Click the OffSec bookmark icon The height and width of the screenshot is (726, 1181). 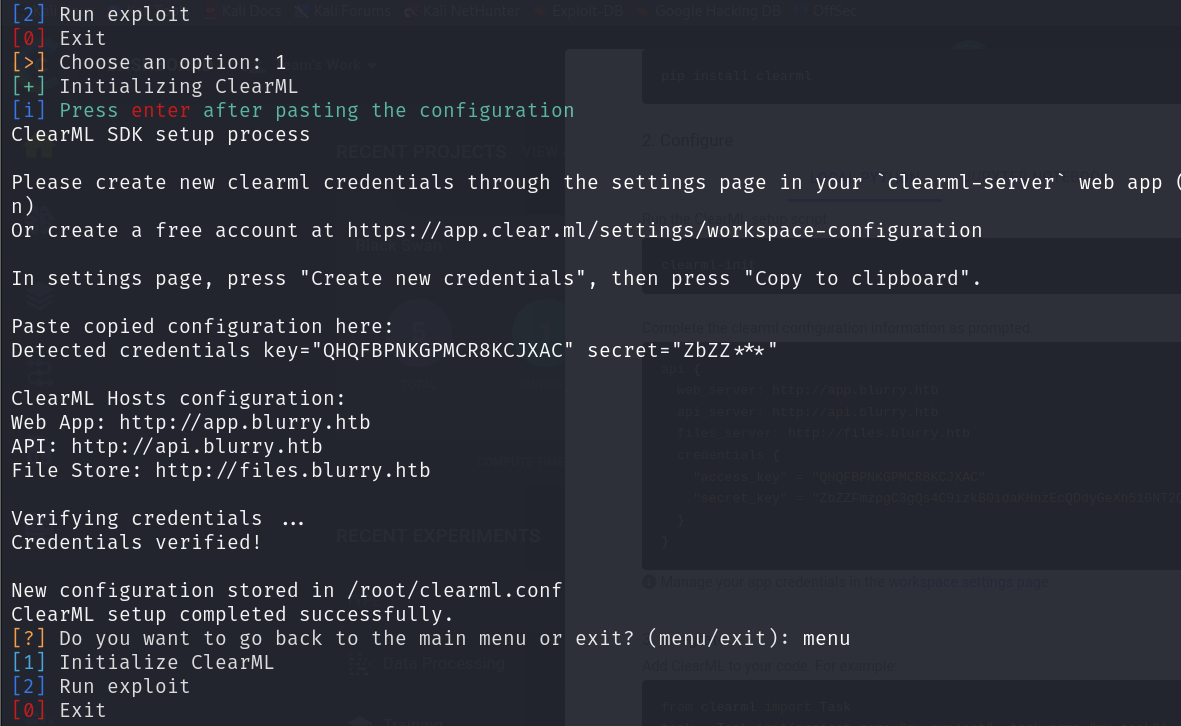801,11
